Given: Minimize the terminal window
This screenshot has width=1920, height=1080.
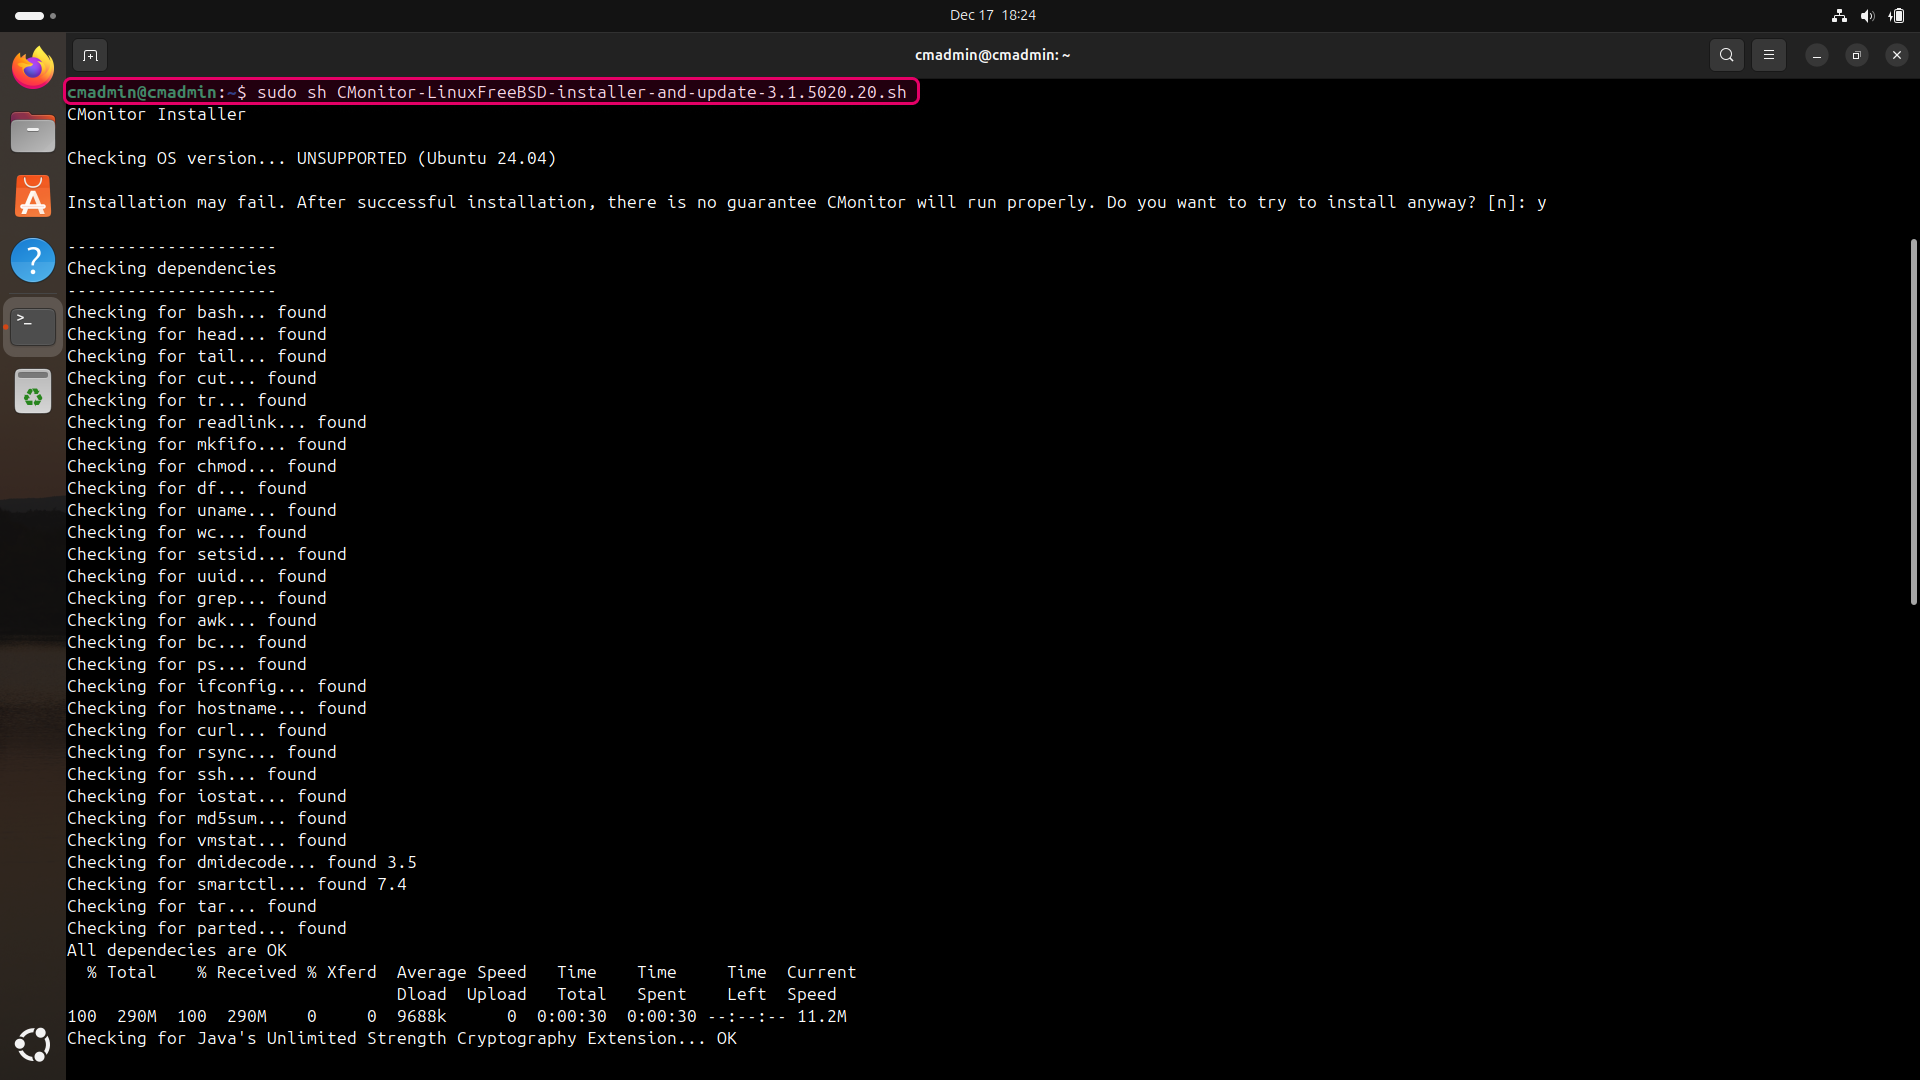Looking at the screenshot, I should (x=1817, y=55).
